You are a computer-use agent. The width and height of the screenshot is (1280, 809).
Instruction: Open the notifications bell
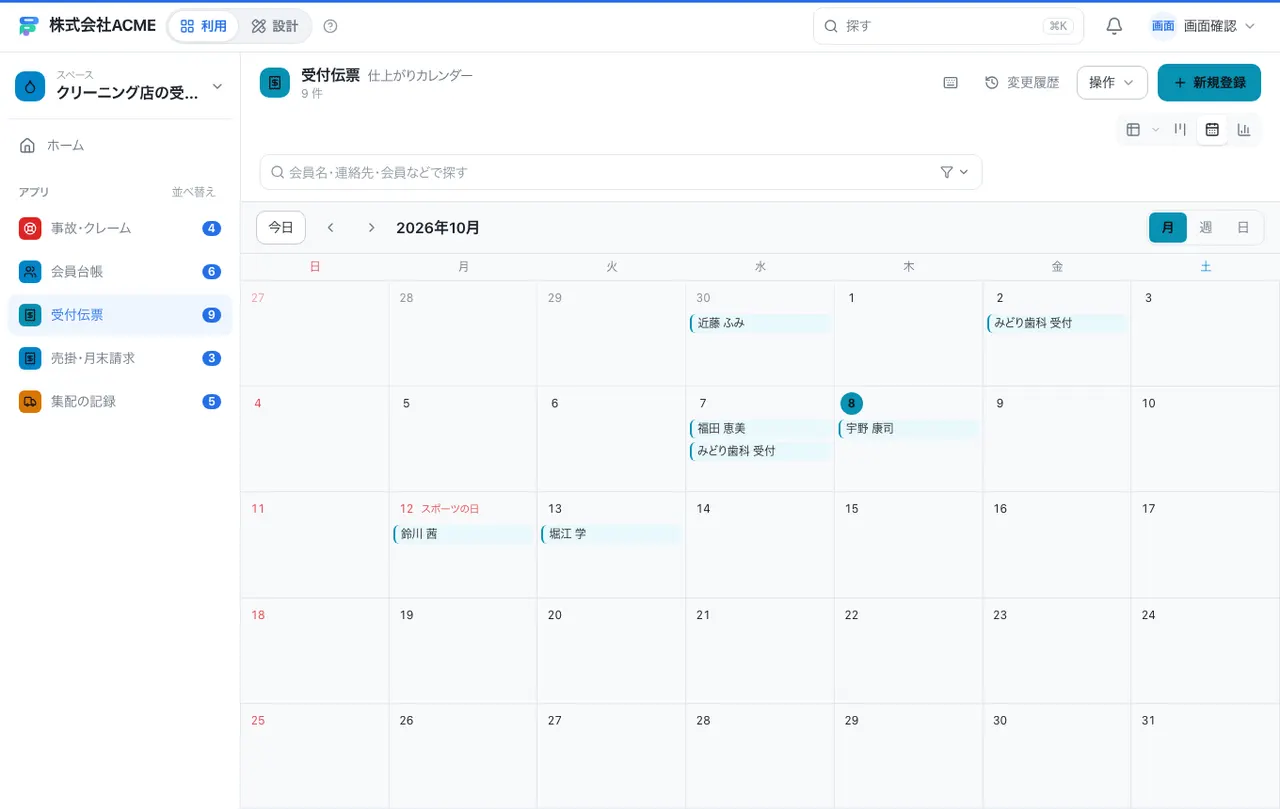1114,26
